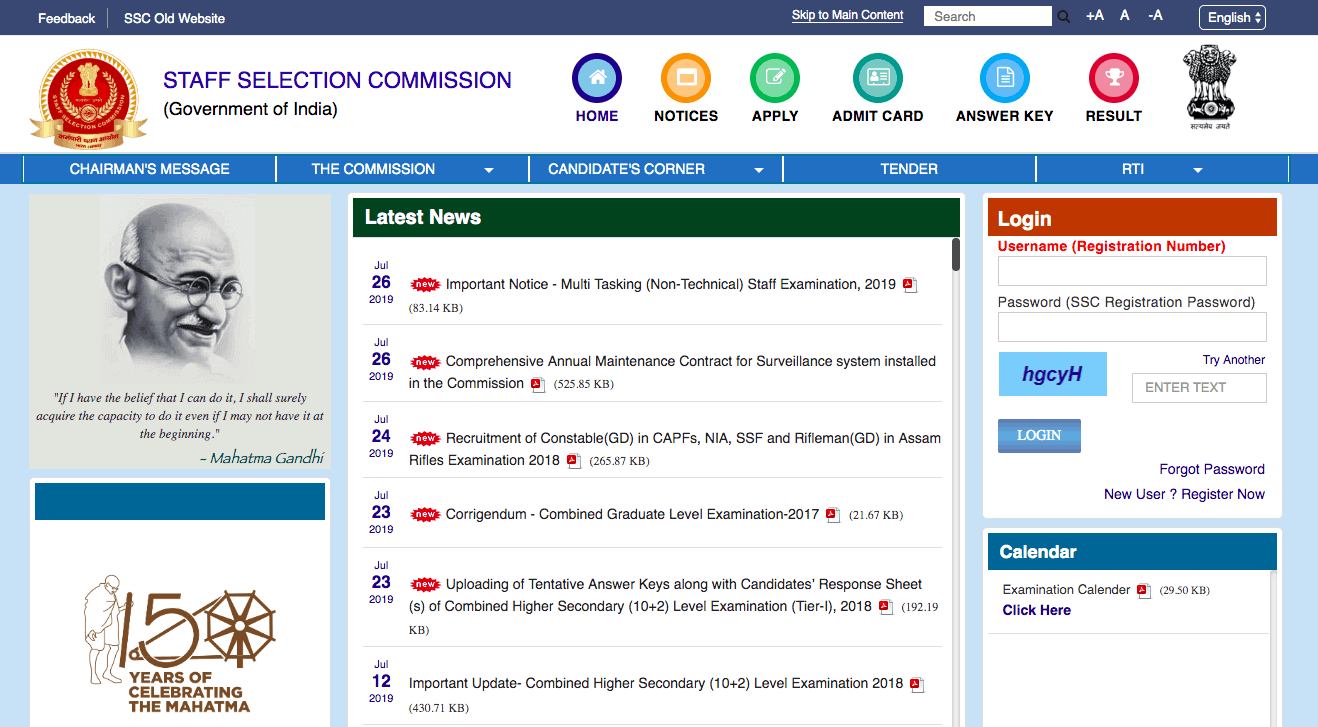Open the Chairman's Message menu item

point(149,169)
